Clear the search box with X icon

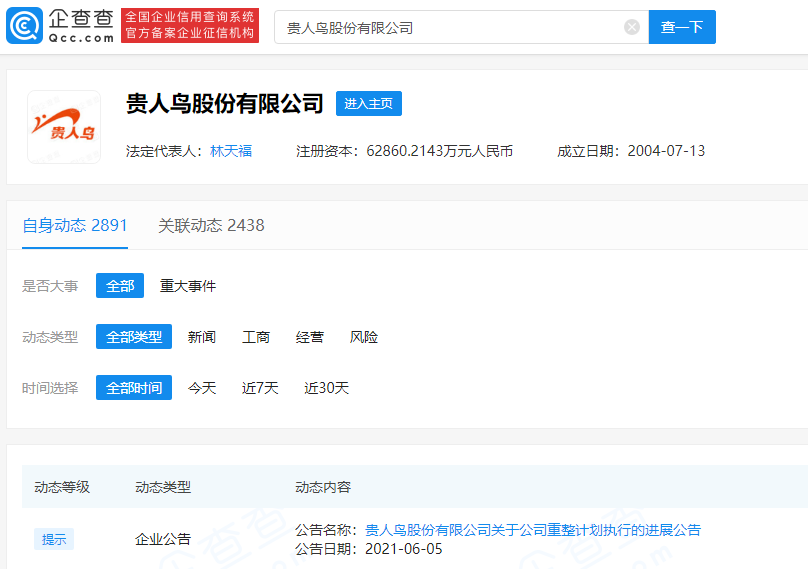(x=632, y=27)
